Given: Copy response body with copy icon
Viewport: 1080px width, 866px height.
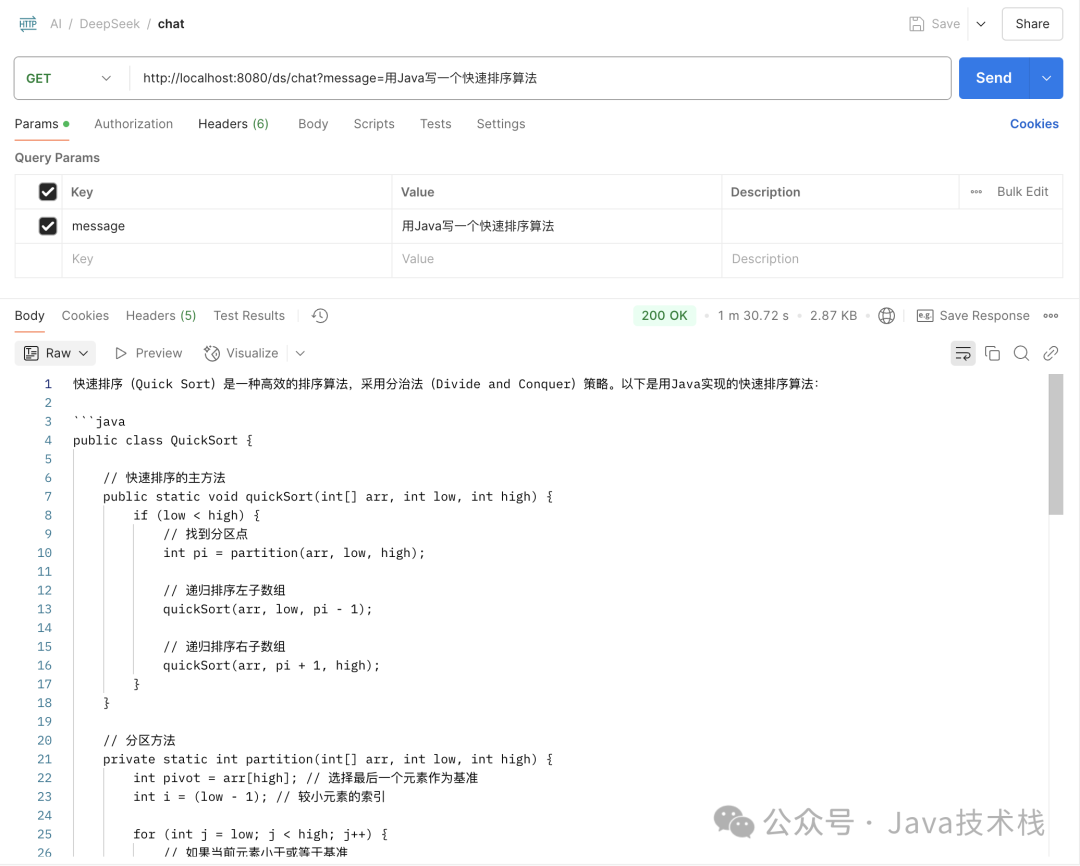Looking at the screenshot, I should click(993, 353).
